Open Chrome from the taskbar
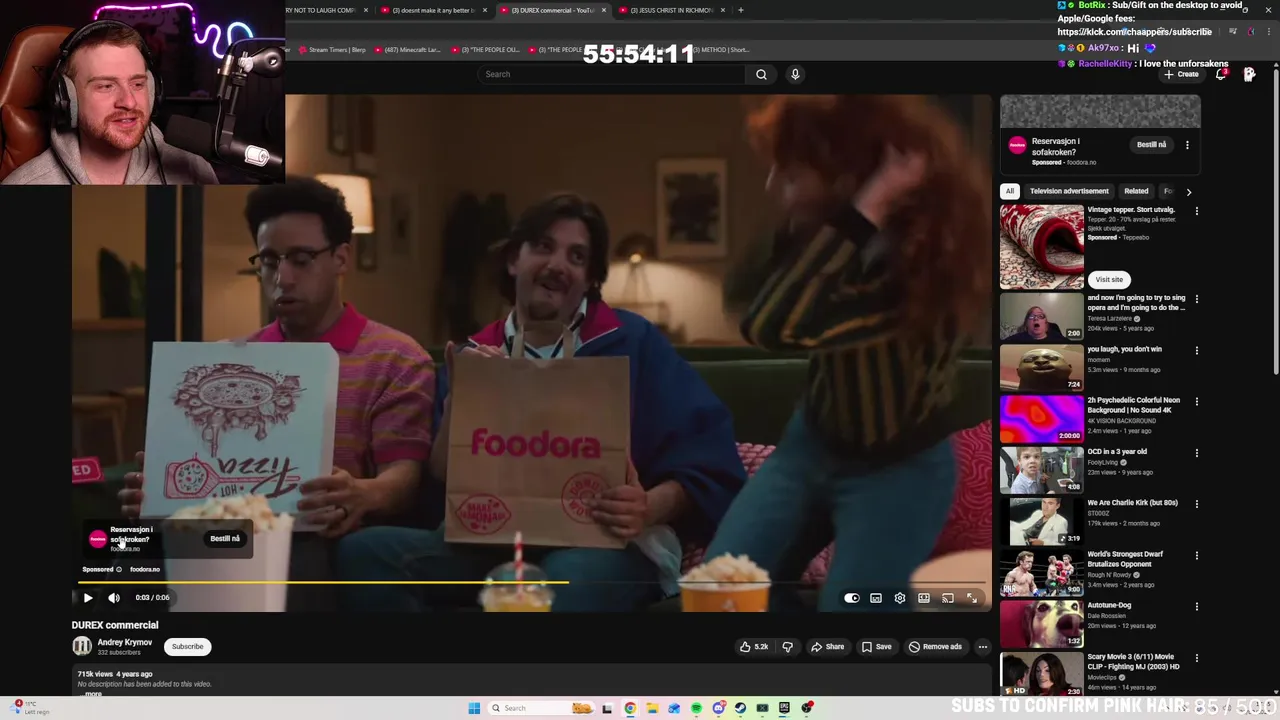 click(x=630, y=708)
